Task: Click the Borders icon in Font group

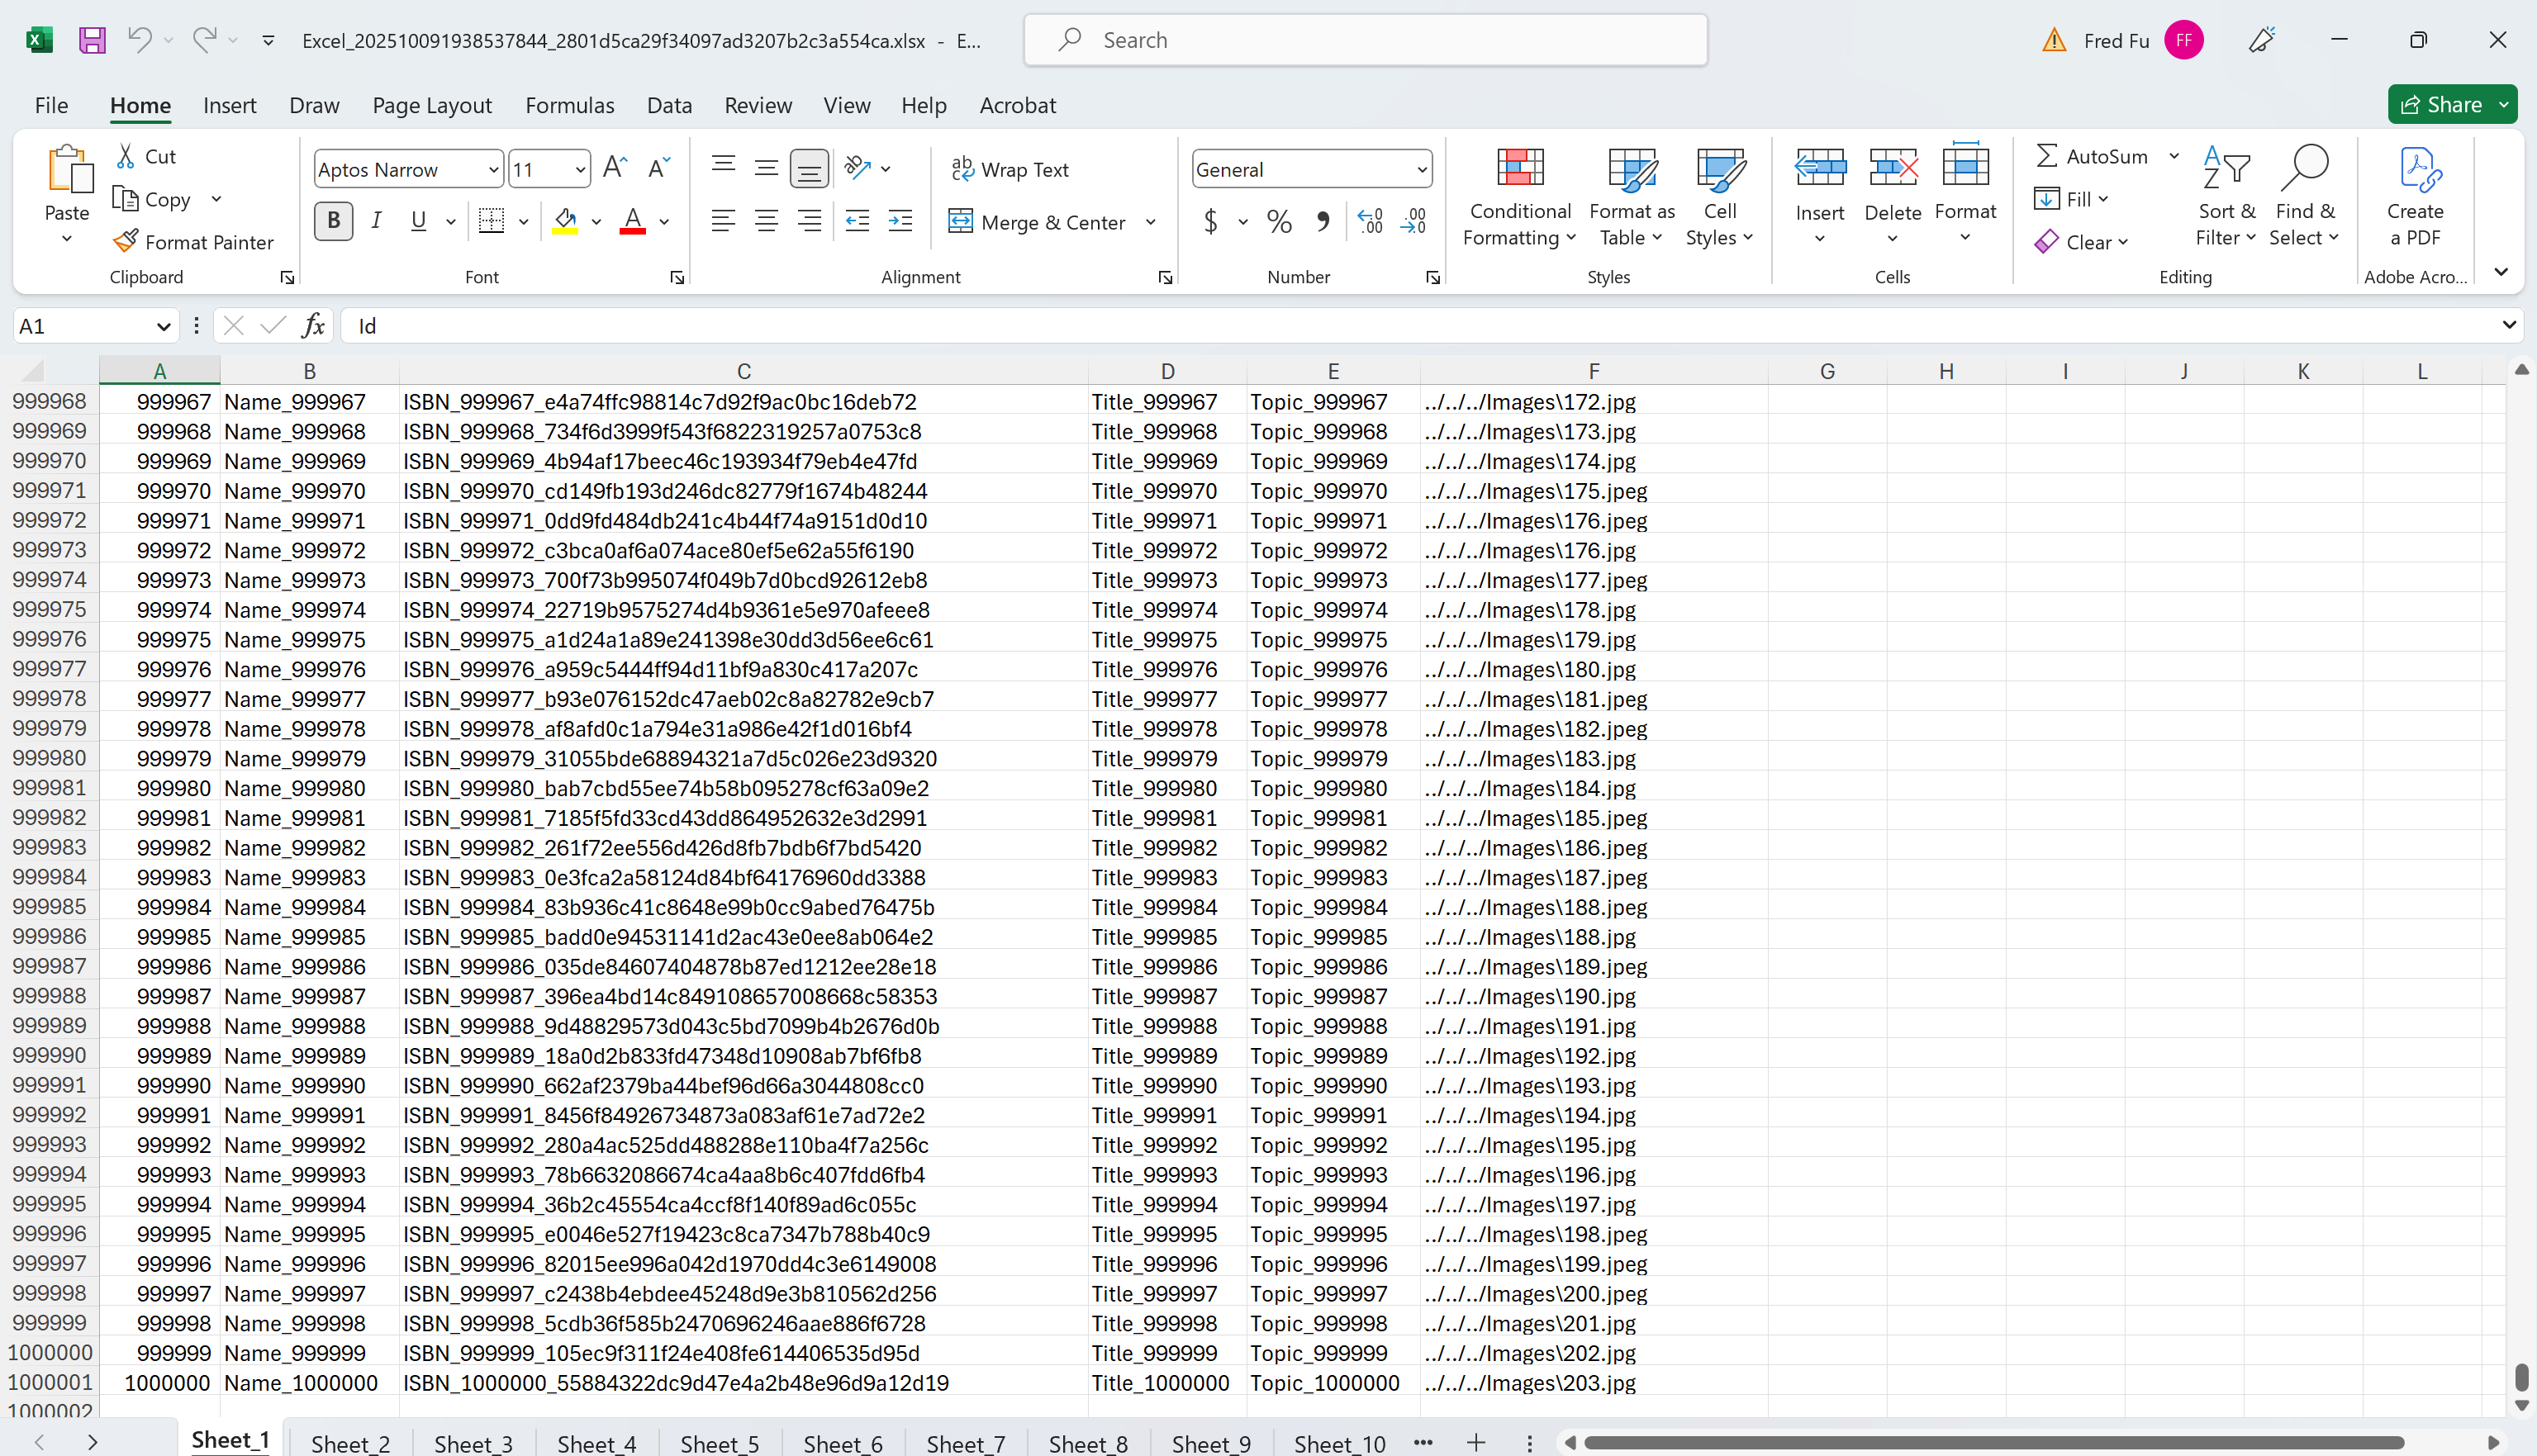Action: (491, 221)
